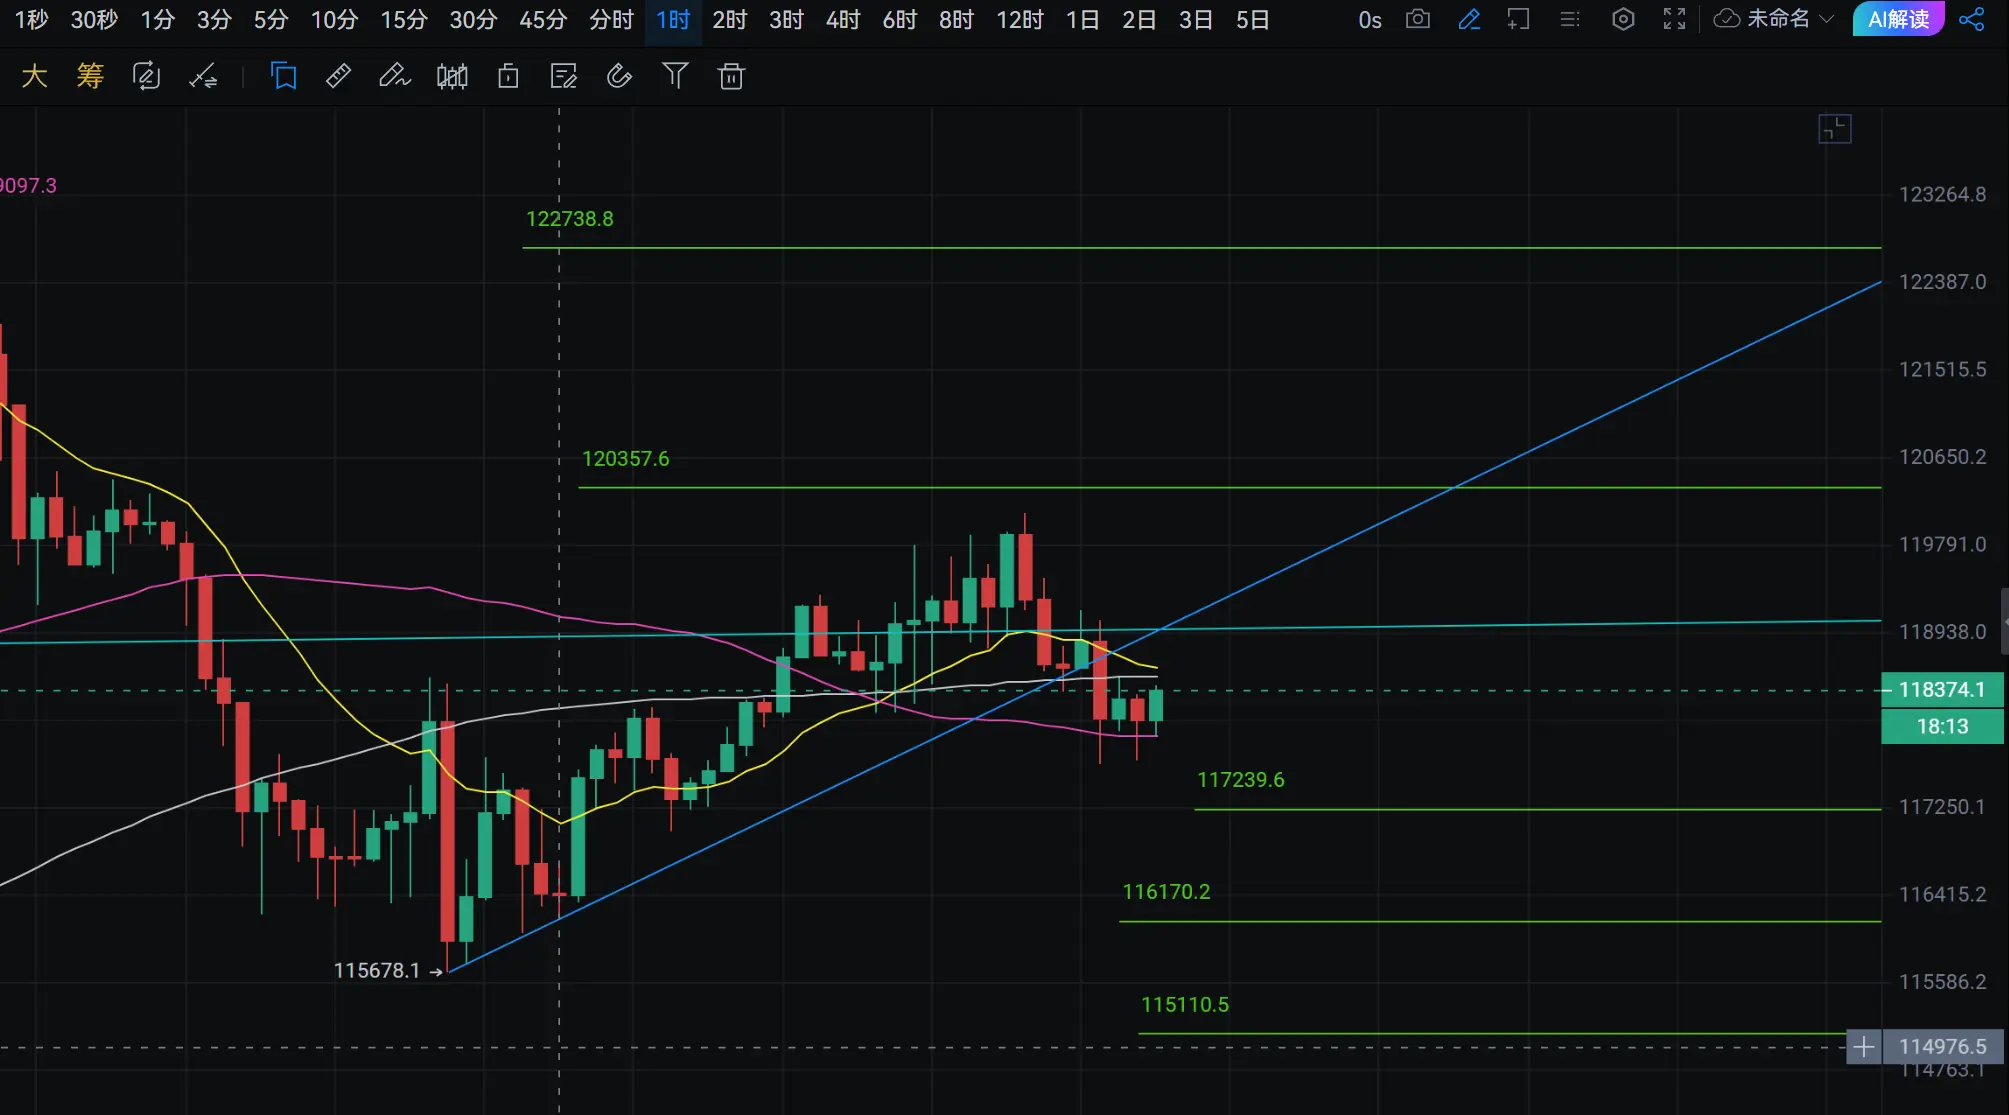Click the filter funnel icon
This screenshot has width=2009, height=1115.
(x=676, y=76)
